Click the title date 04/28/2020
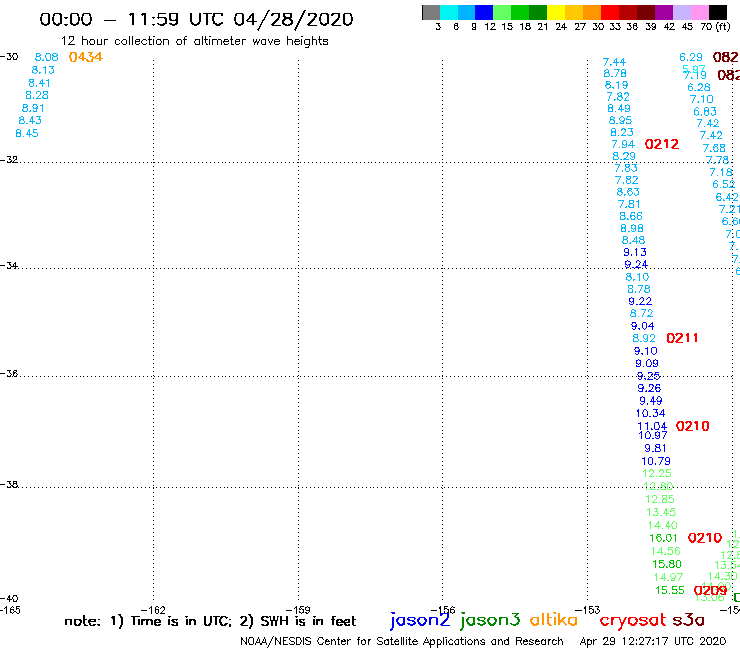The image size is (740, 650). 293,19
